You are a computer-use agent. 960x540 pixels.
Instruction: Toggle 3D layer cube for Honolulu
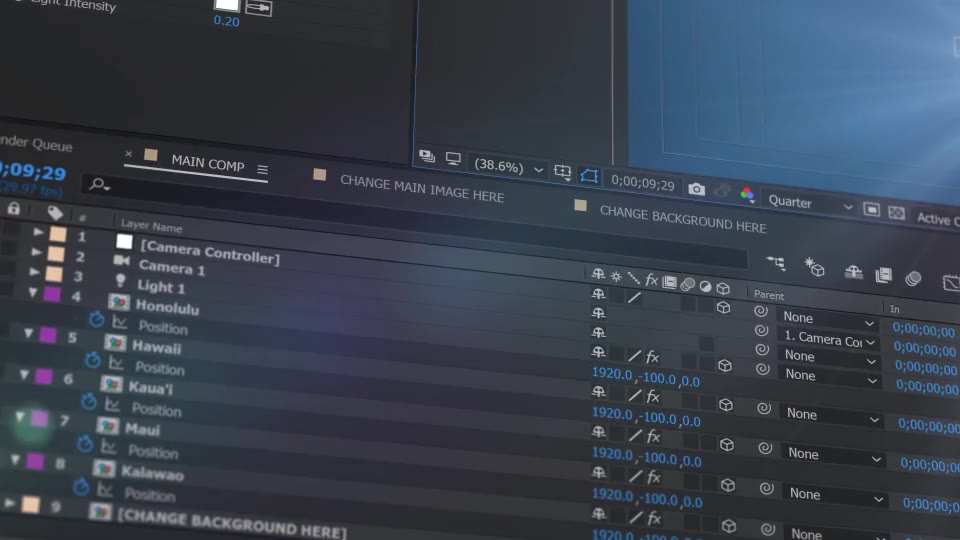click(725, 366)
